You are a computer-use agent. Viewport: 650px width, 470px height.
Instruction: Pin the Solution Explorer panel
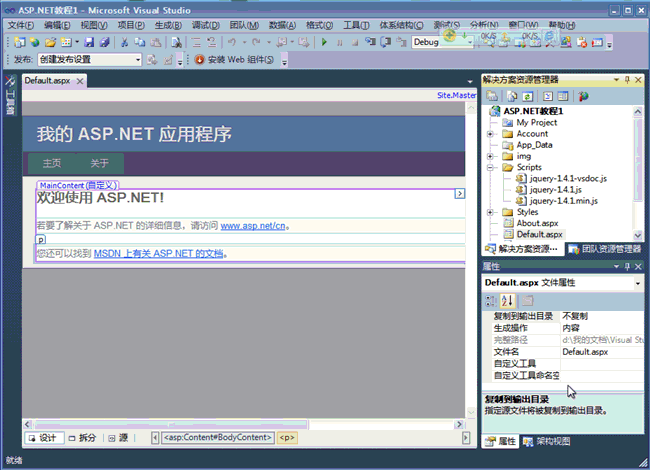pos(627,80)
